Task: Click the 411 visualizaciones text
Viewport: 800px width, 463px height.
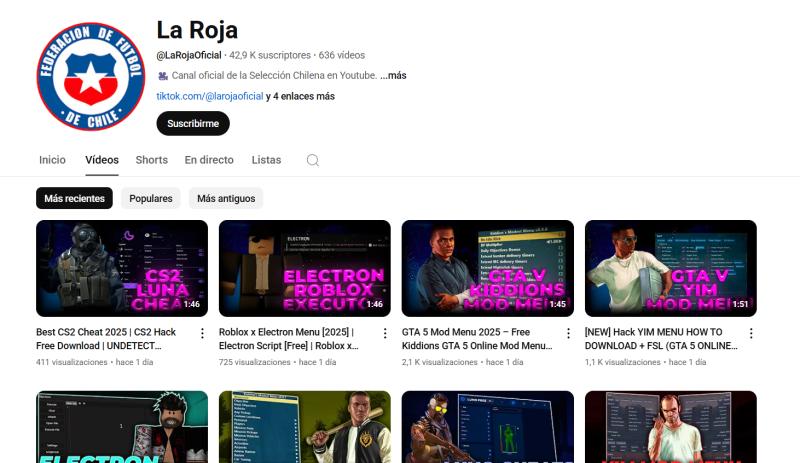Action: click(x=72, y=362)
